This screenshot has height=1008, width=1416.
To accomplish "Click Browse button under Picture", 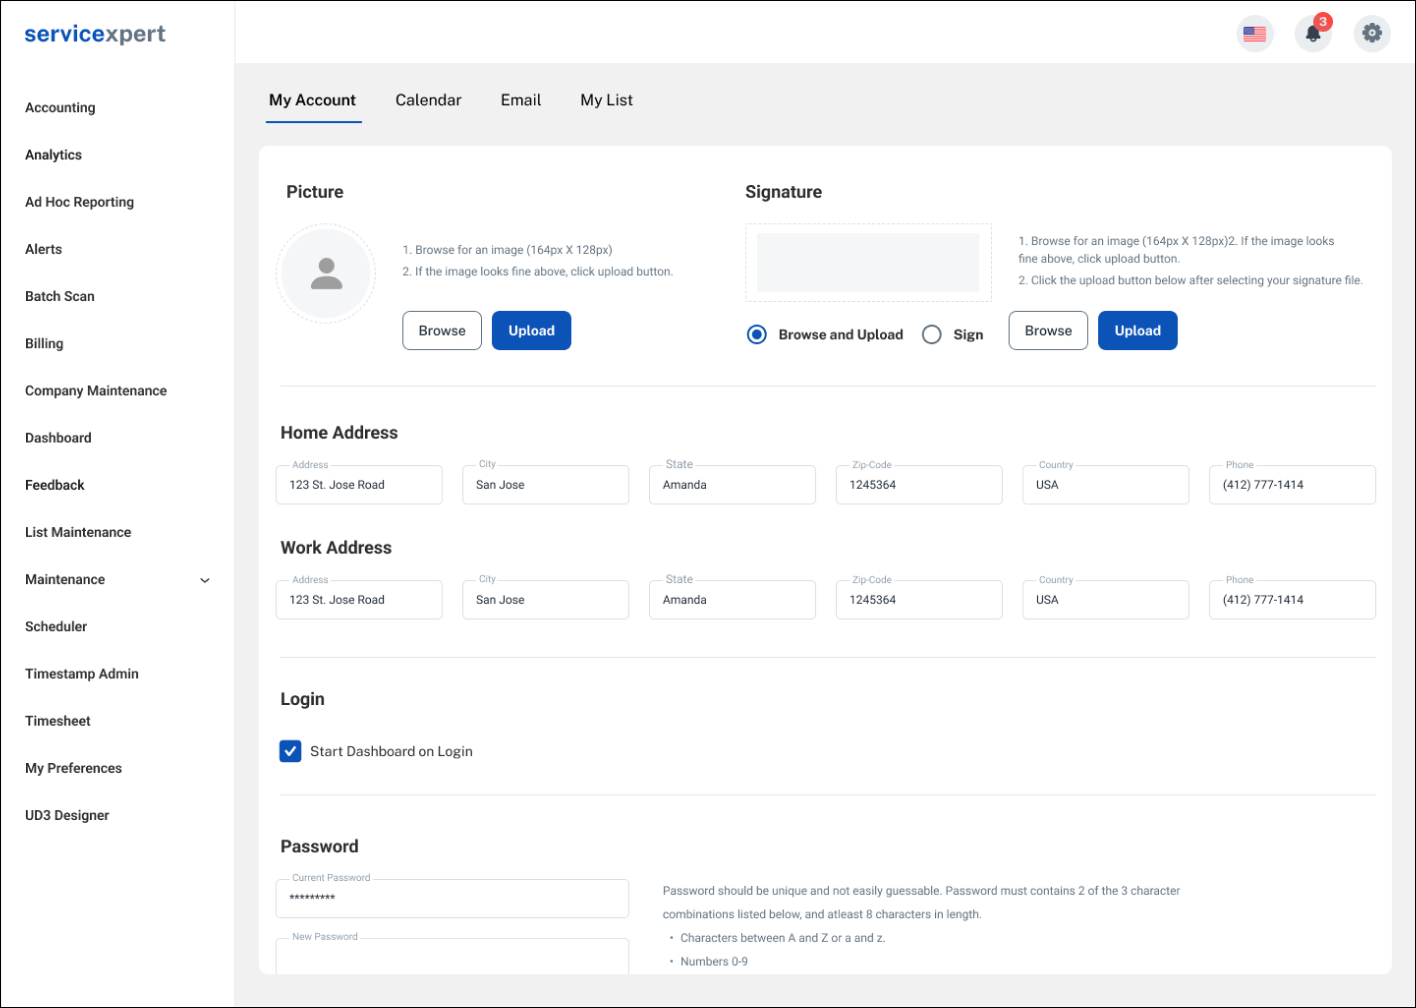I will point(442,331).
